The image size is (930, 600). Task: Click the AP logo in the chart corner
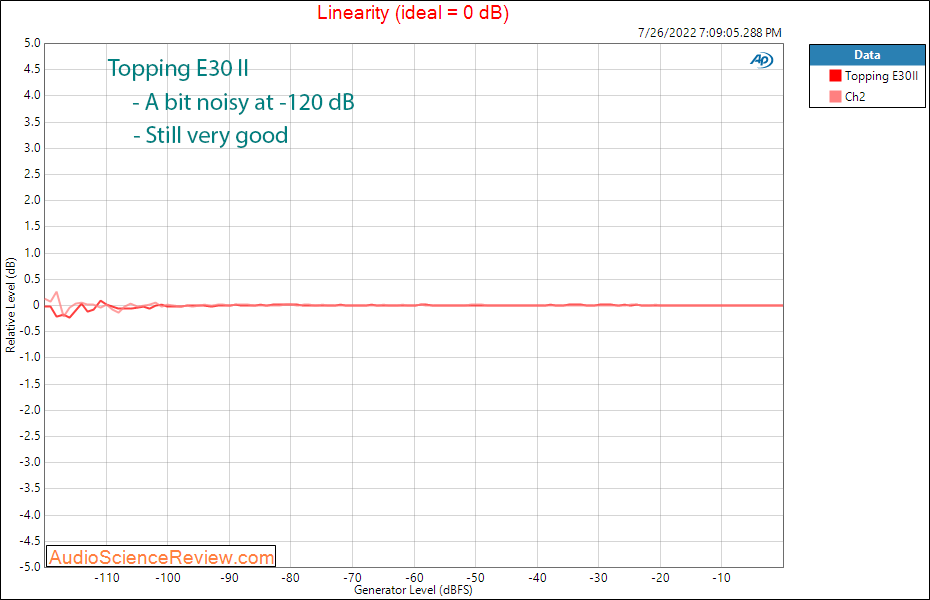(762, 60)
